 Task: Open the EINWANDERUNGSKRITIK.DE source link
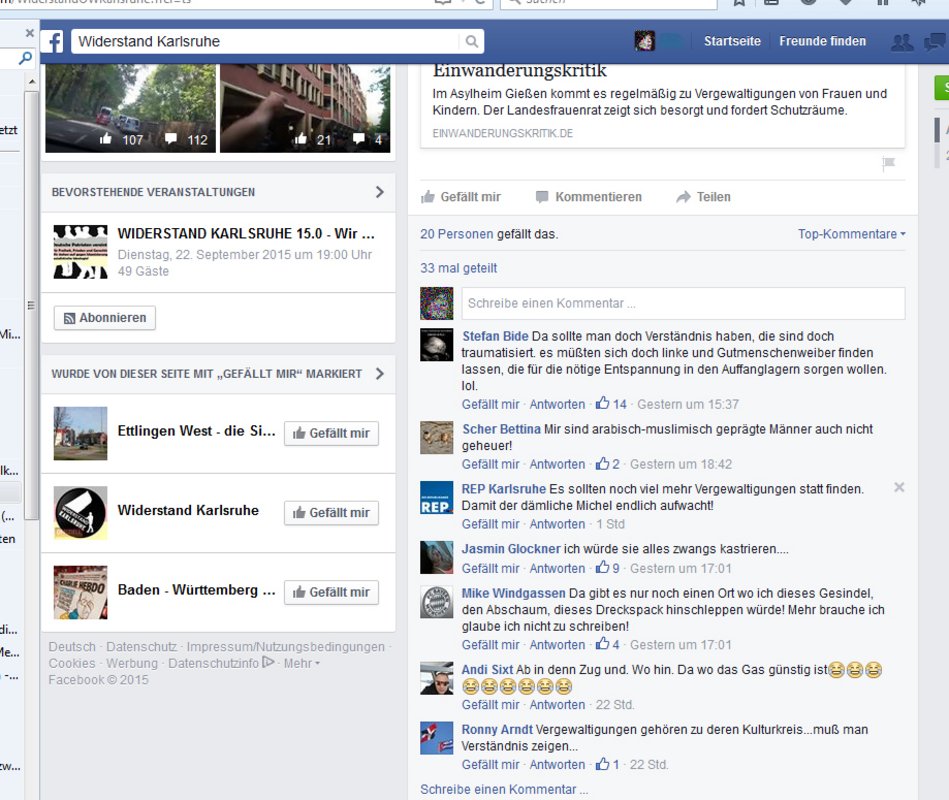[x=502, y=133]
